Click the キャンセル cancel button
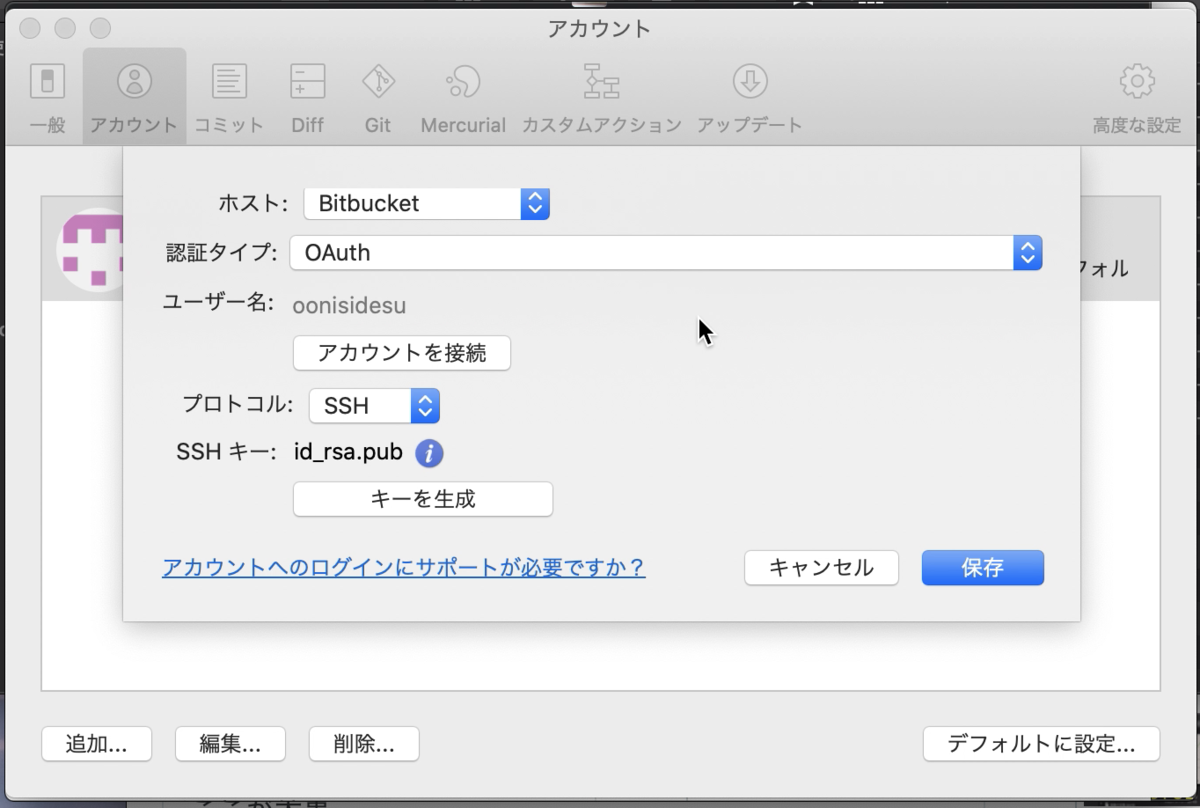1200x808 pixels. tap(821, 568)
